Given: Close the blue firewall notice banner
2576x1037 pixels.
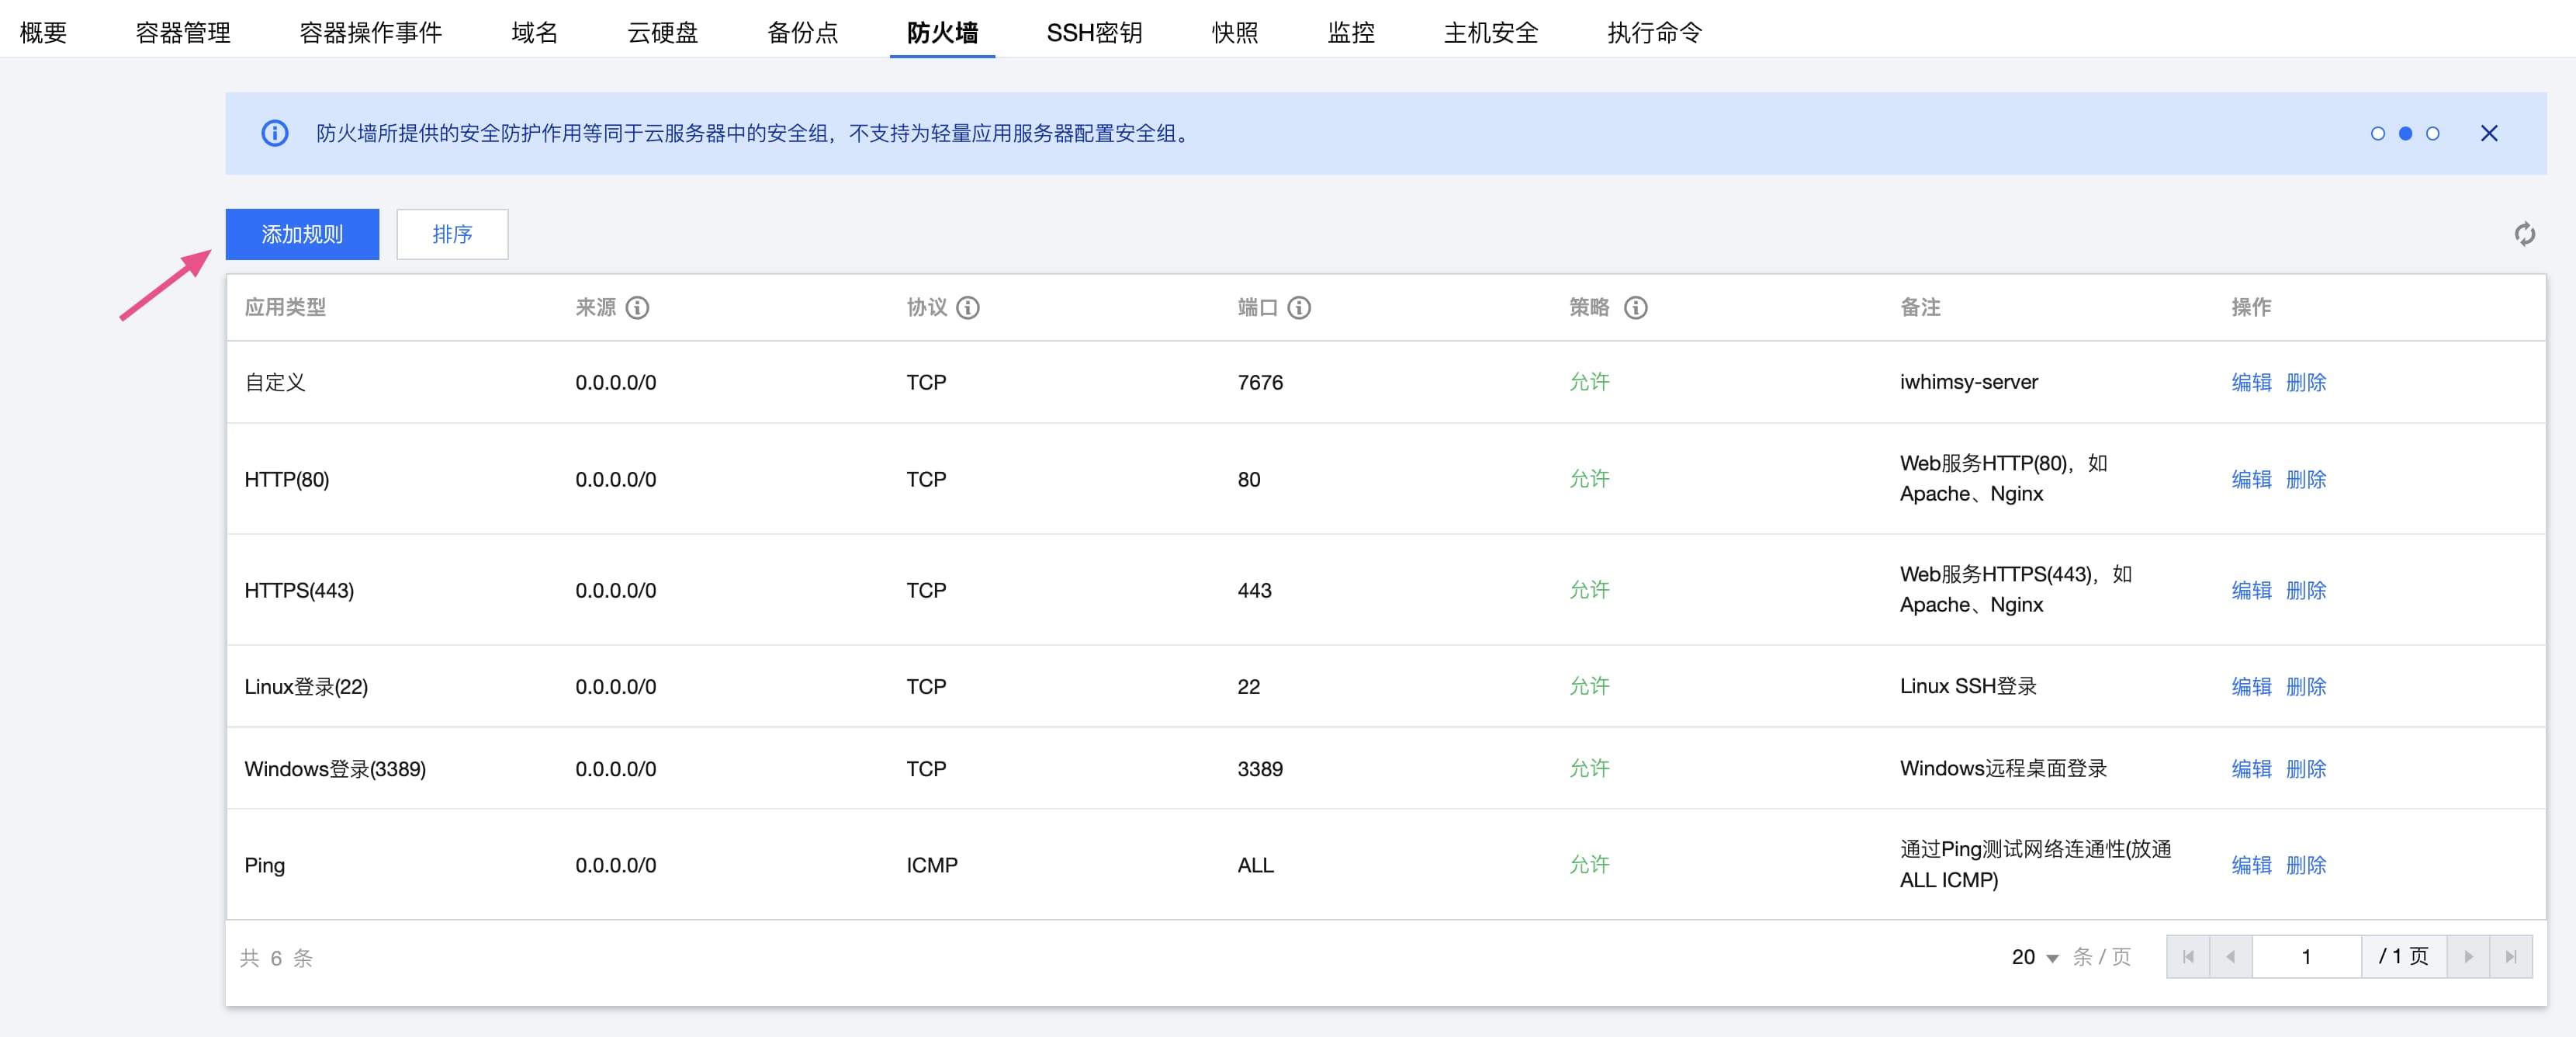Looking at the screenshot, I should [2489, 133].
